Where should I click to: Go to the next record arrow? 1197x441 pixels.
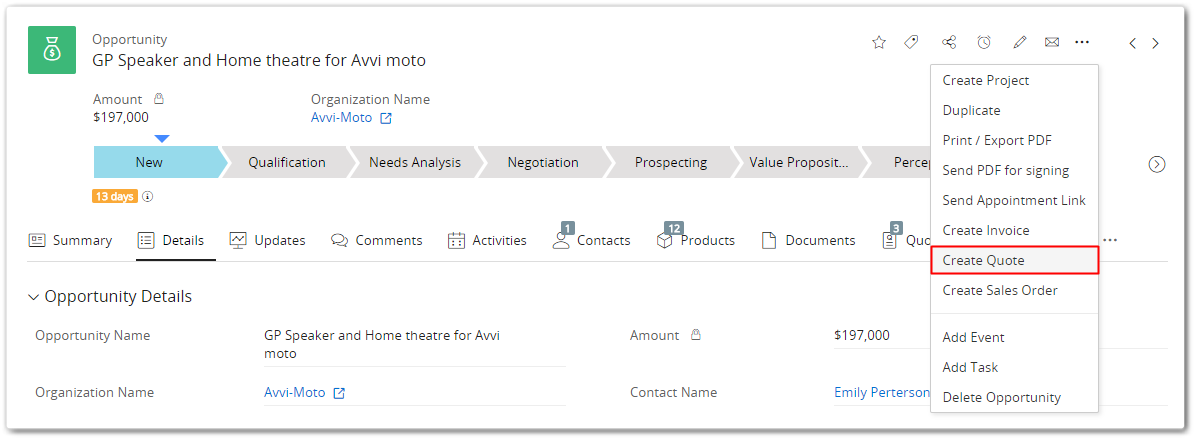click(1156, 43)
